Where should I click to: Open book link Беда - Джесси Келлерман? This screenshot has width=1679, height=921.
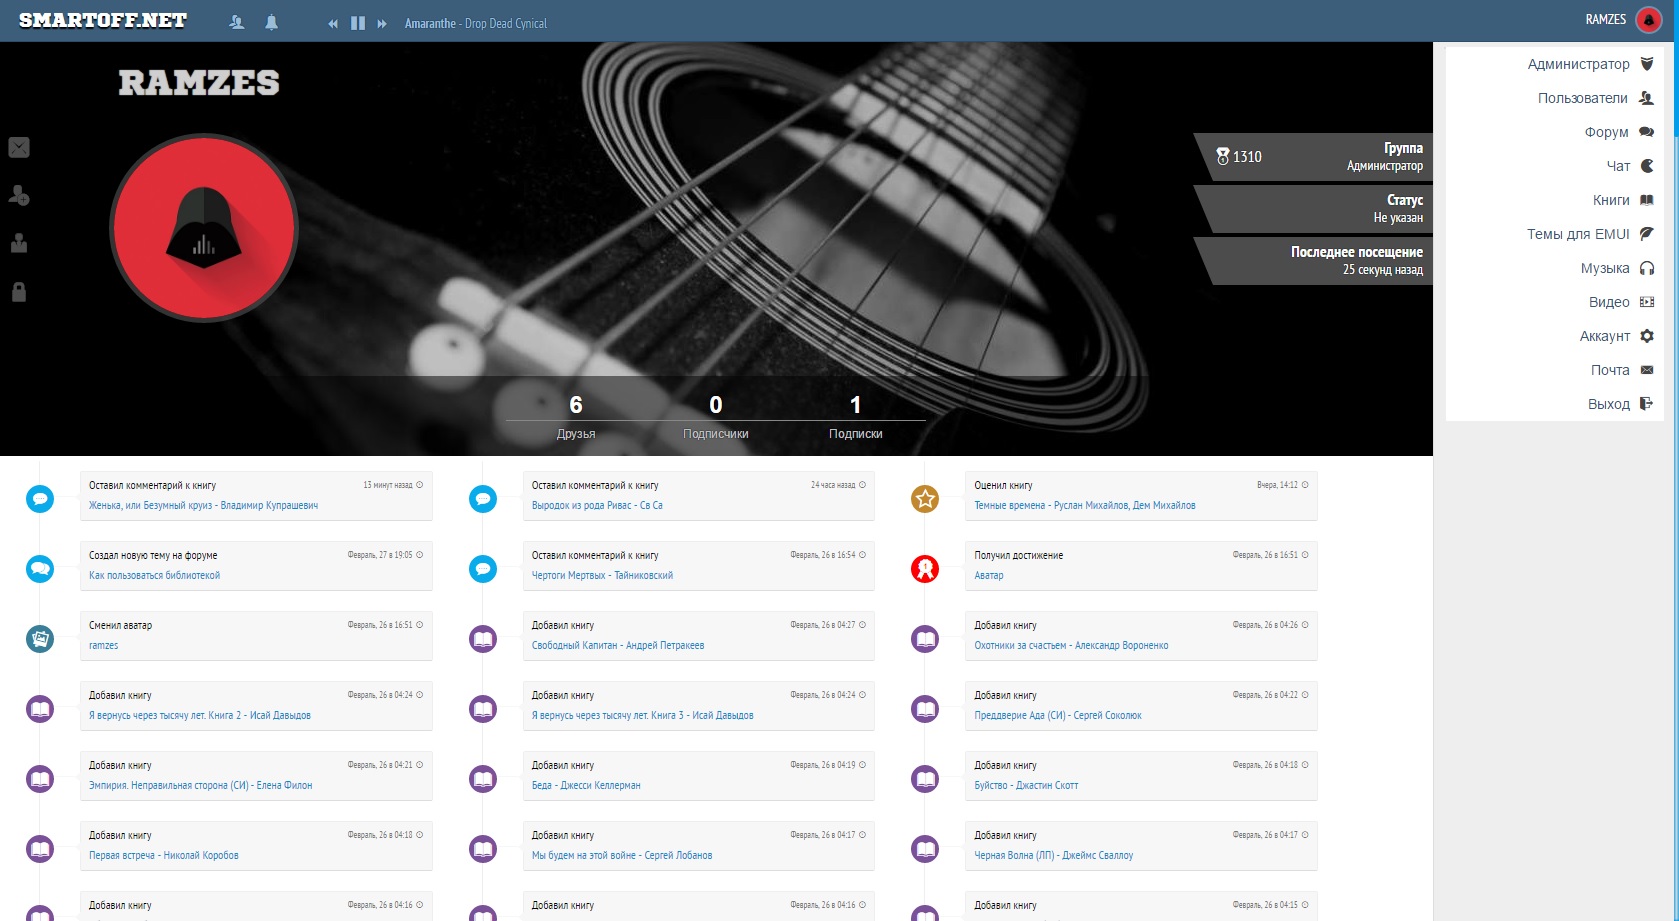[586, 786]
